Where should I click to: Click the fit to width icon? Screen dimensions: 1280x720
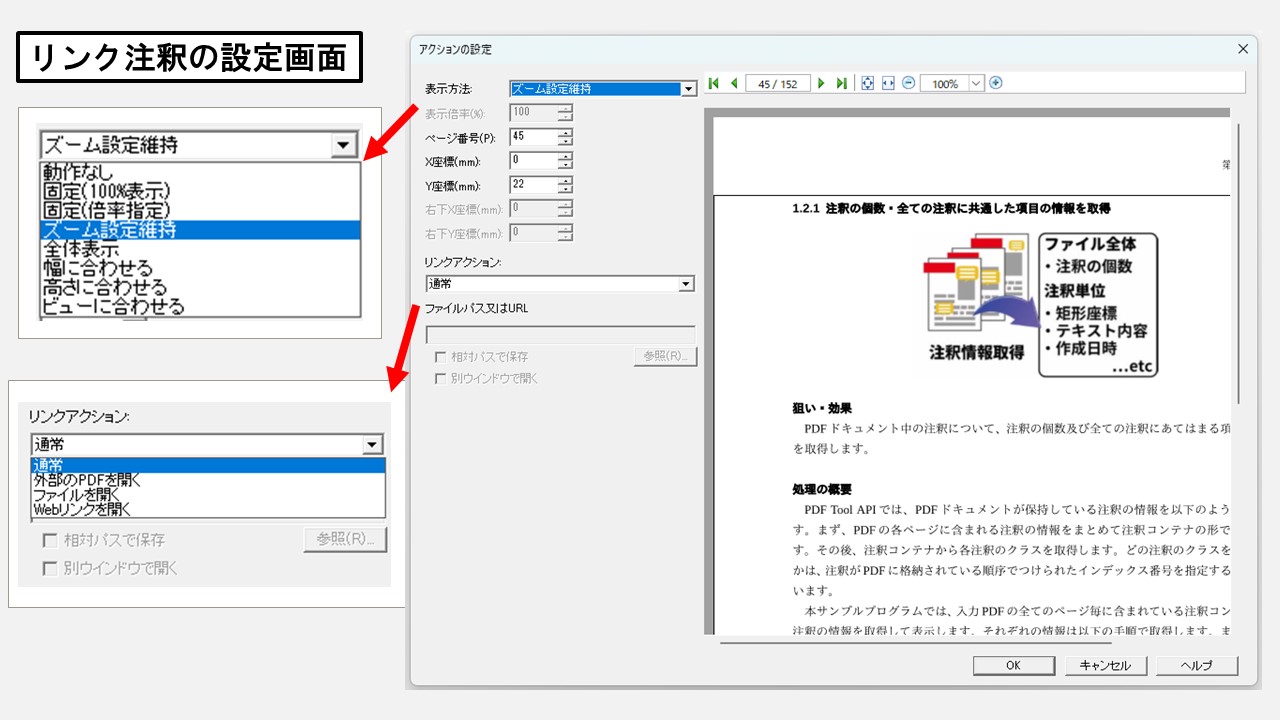pos(887,84)
